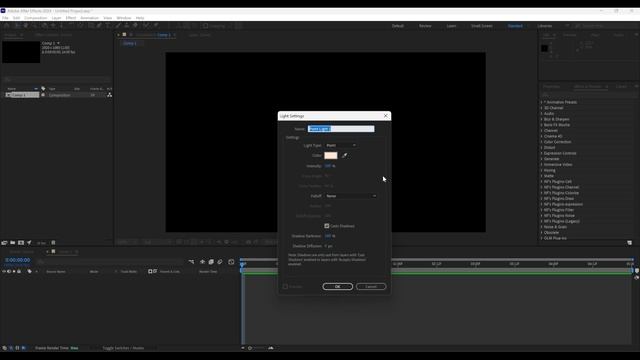Image resolution: width=640 pixels, height=360 pixels.
Task: Toggle Layer Switches pane at timeline bottom-left
Action: [x=4, y=348]
